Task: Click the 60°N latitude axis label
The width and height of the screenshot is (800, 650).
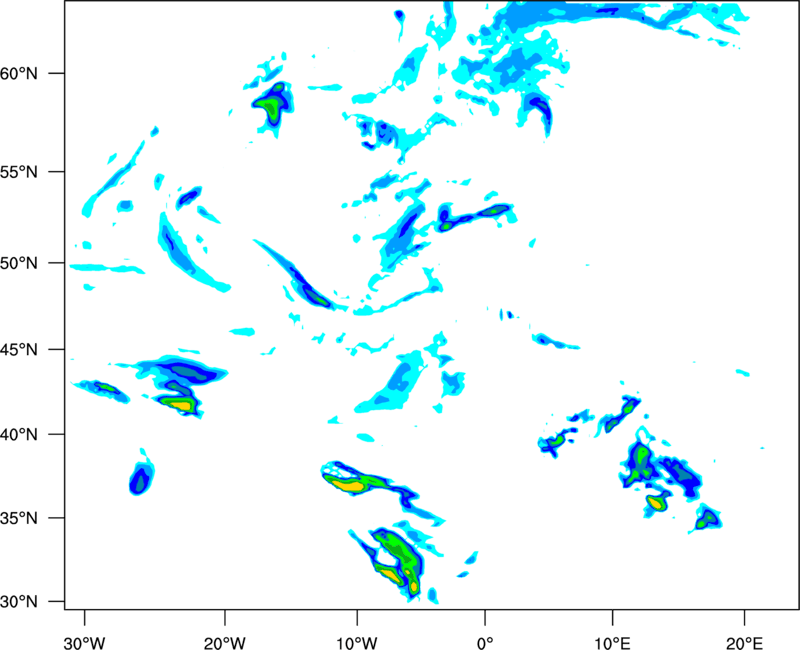Action: pos(19,74)
